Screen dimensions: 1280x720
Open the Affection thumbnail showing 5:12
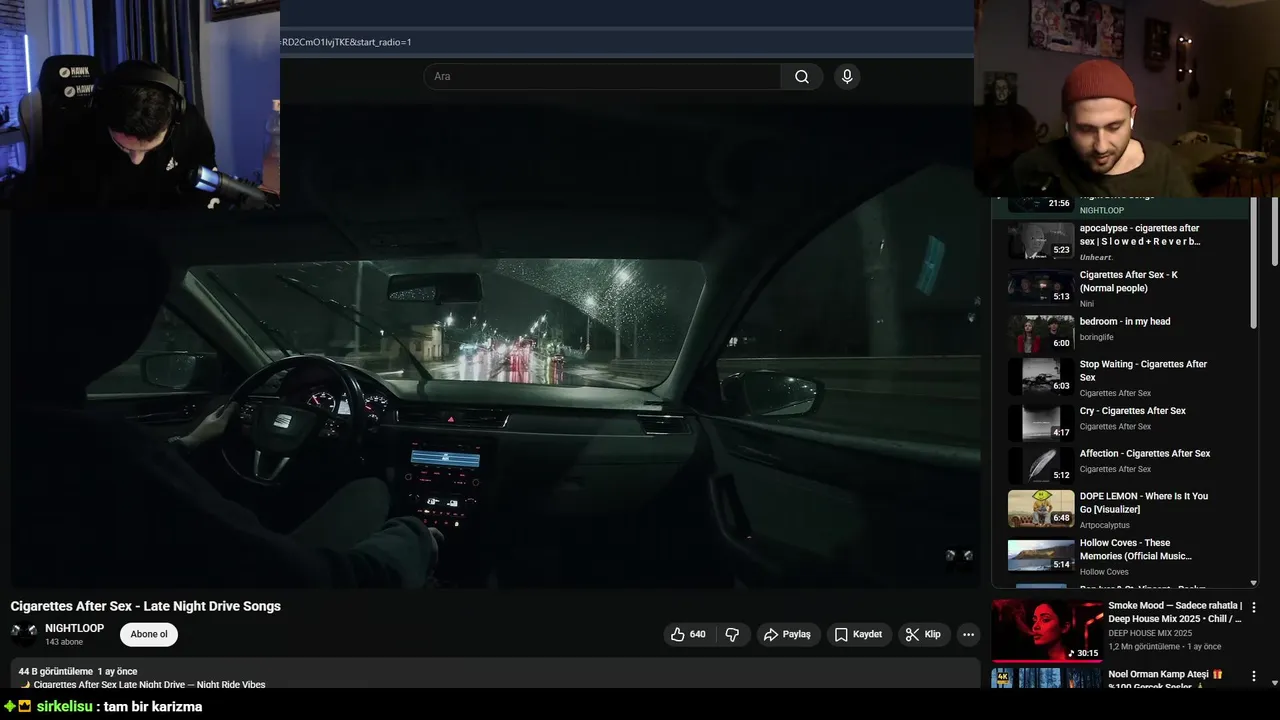coord(1041,466)
